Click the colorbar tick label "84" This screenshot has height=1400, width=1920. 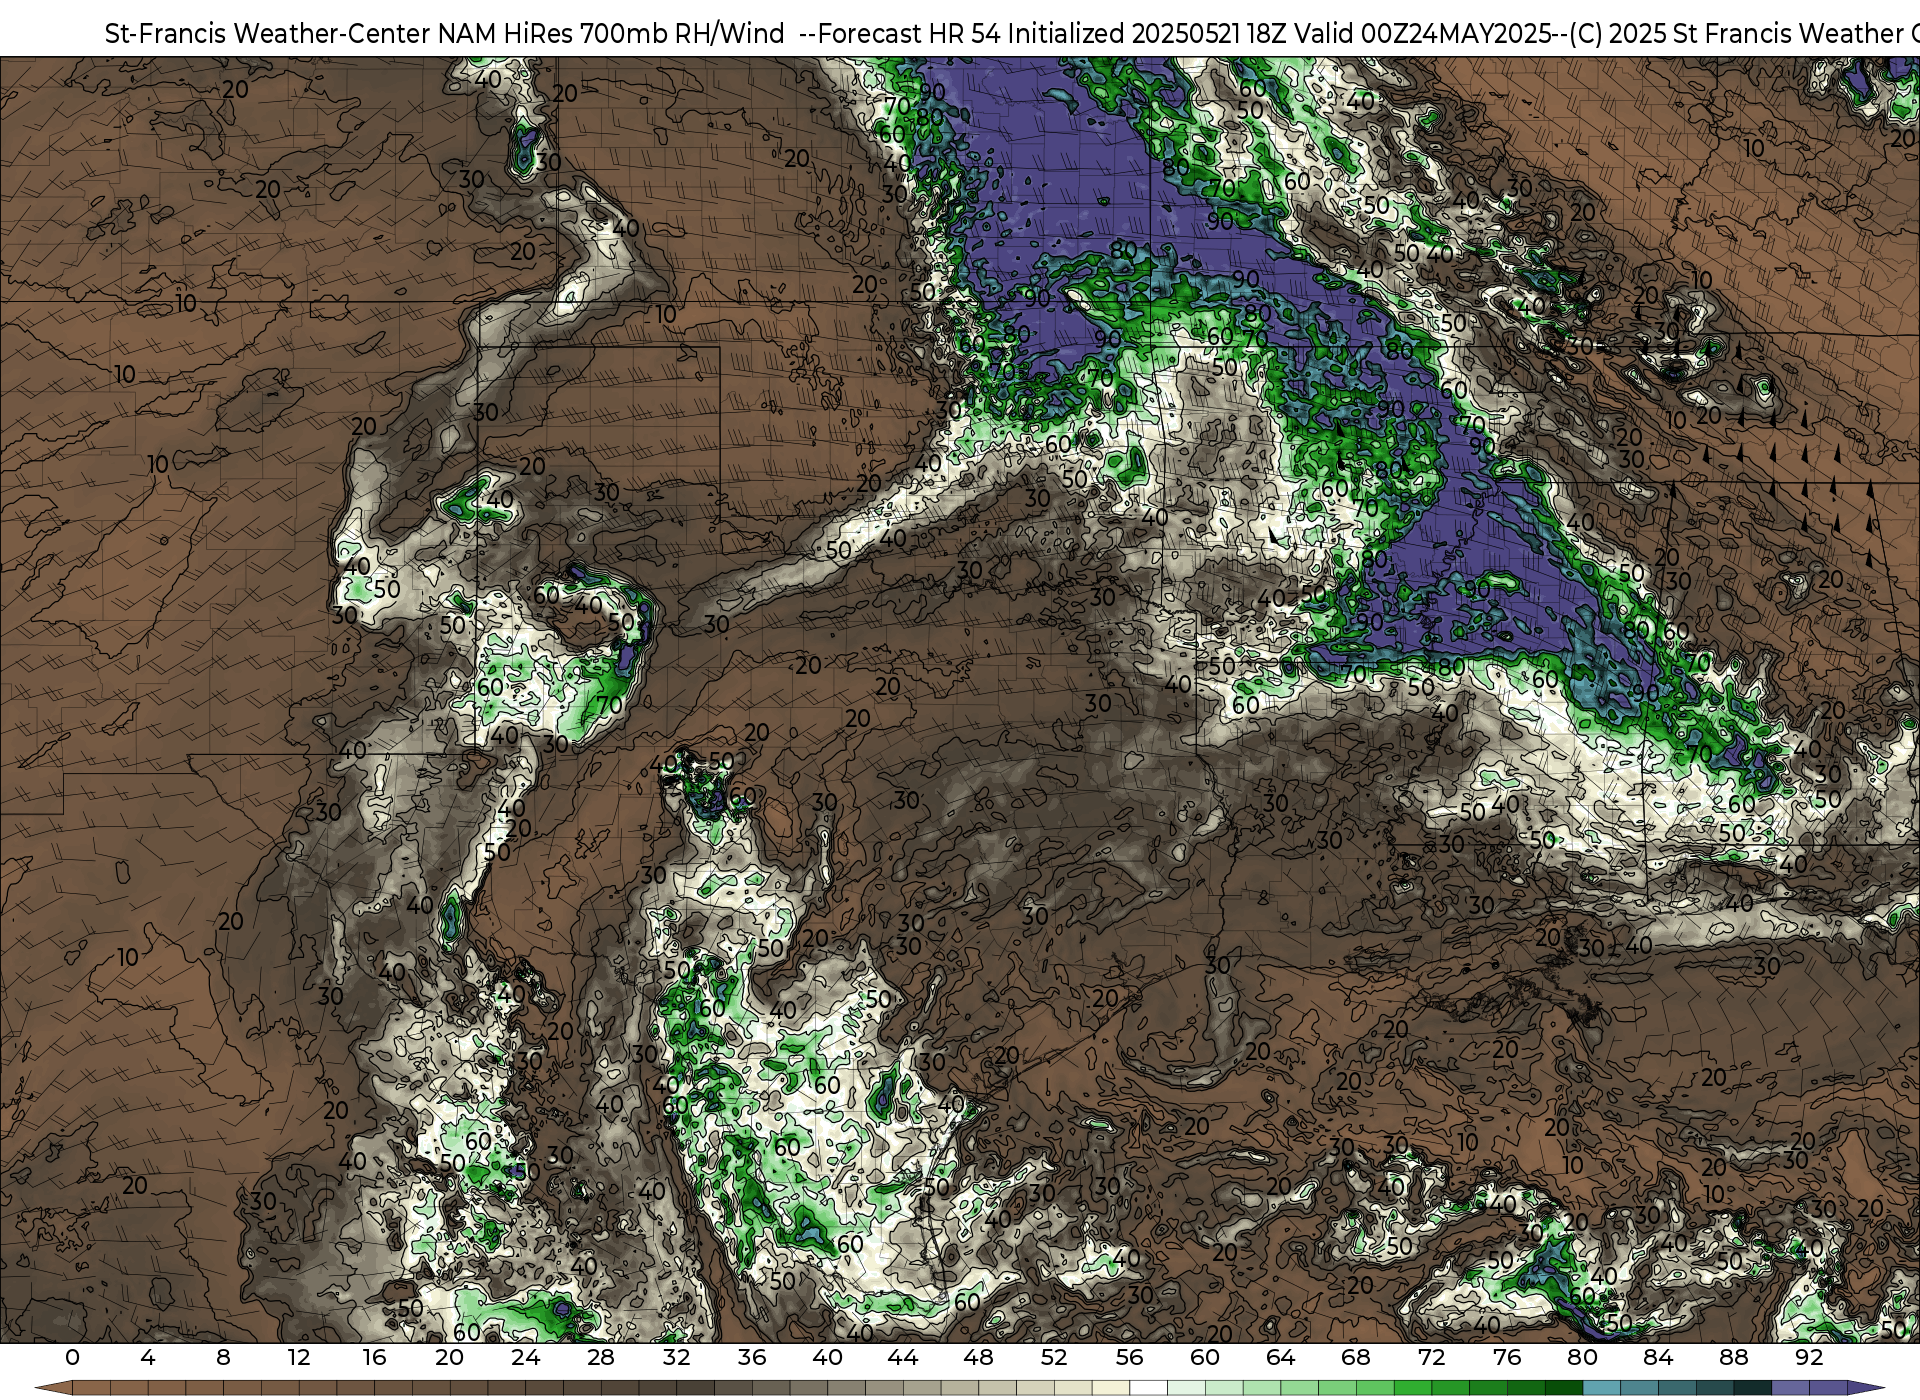coord(1658,1357)
